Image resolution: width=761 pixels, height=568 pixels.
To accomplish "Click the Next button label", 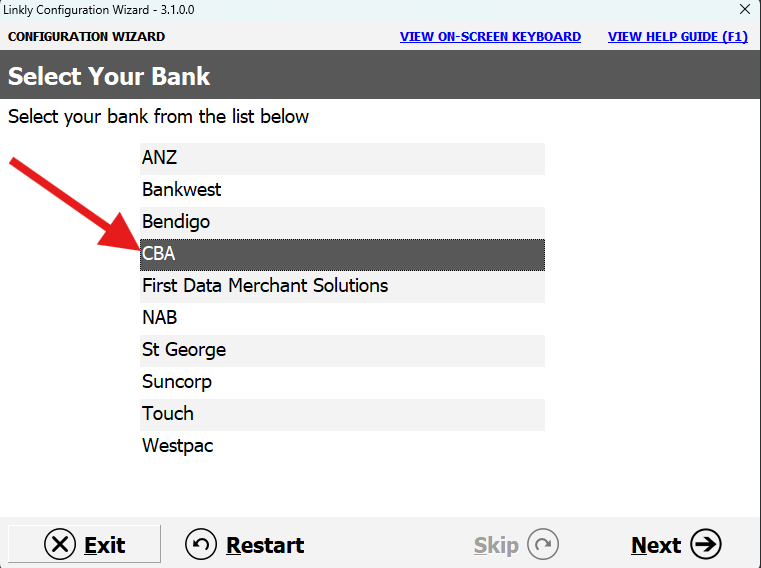I will pos(656,545).
